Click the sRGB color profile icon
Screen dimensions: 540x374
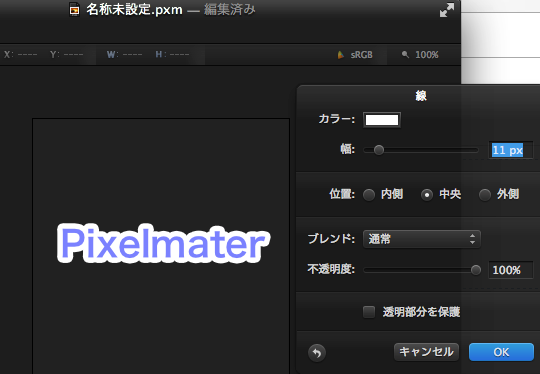tap(341, 55)
